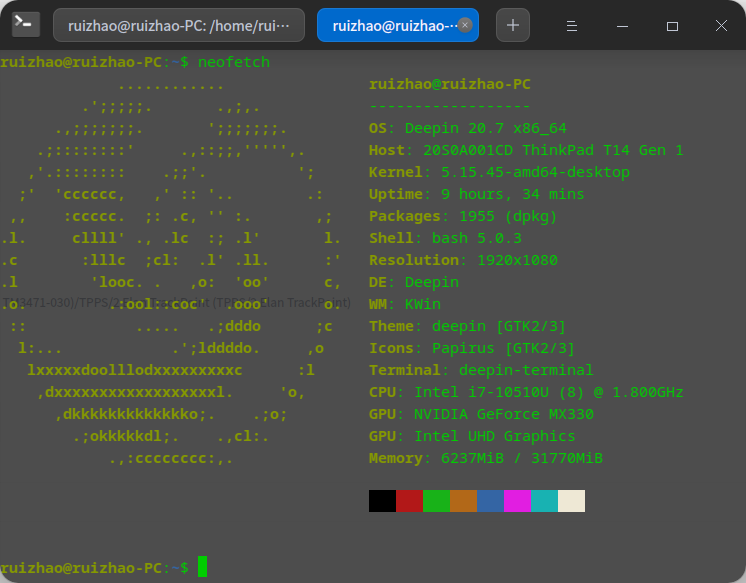The image size is (746, 583).
Task: Click the overlapping TrackPoint tooltip text
Action: (177, 303)
